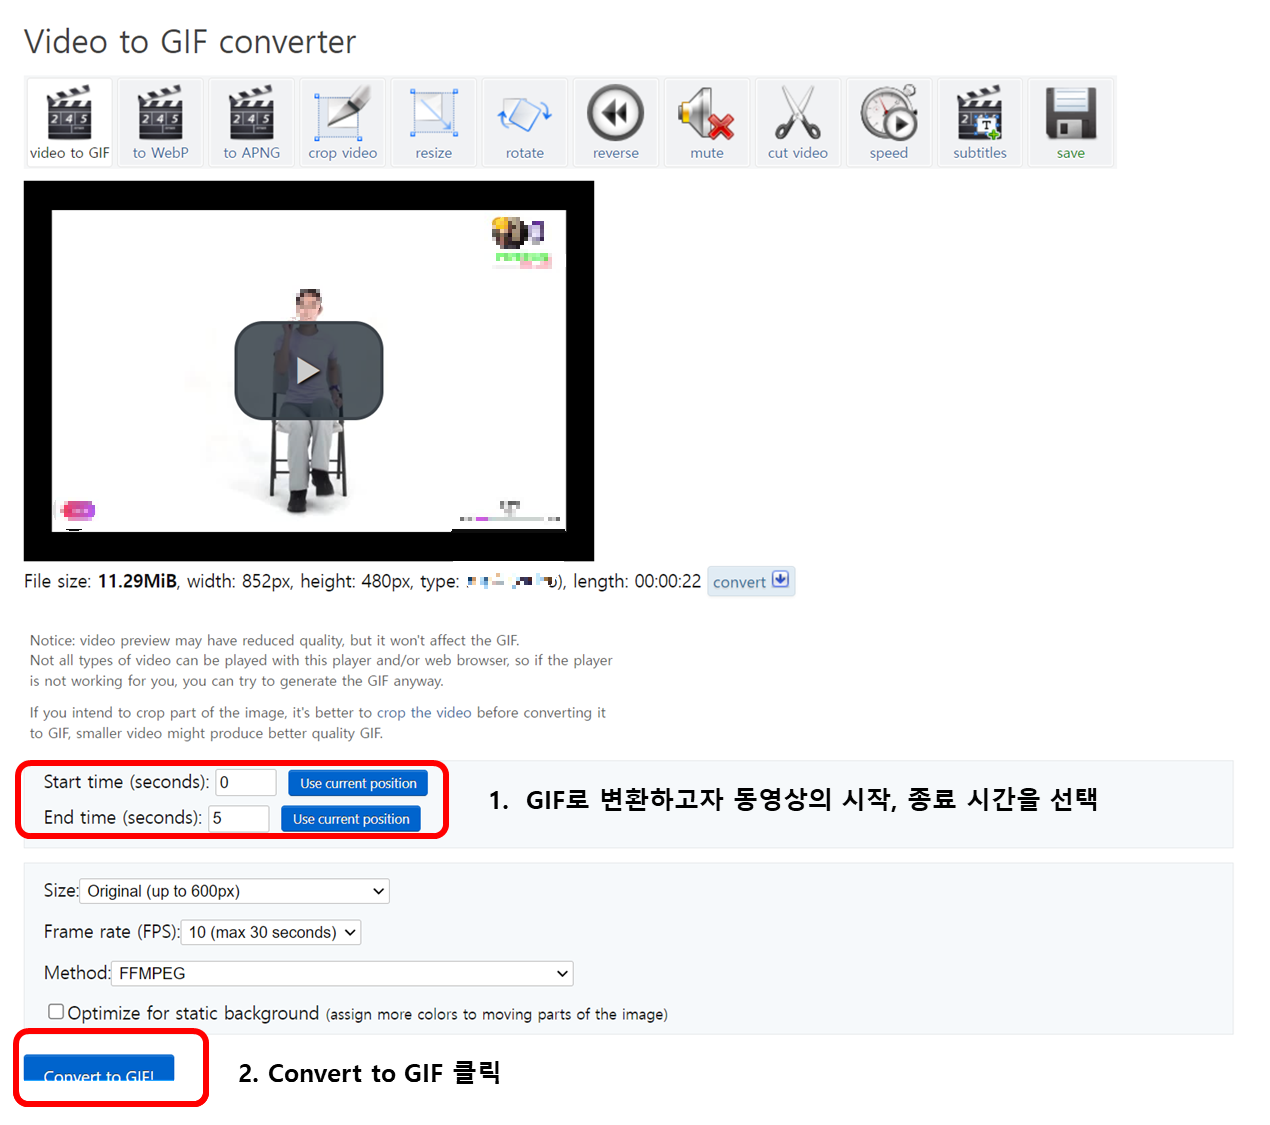The image size is (1270, 1125).
Task: Select the resize tool
Action: click(433, 120)
